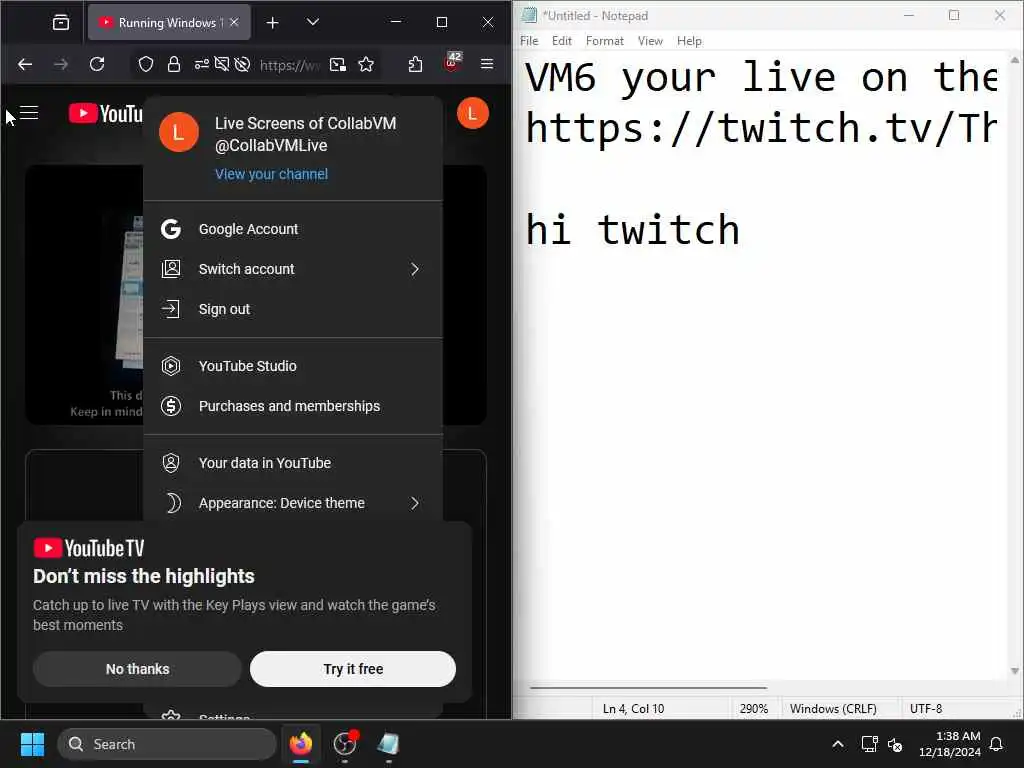The width and height of the screenshot is (1024, 768).
Task: Open Firefox application hamburger menu
Action: [x=487, y=64]
